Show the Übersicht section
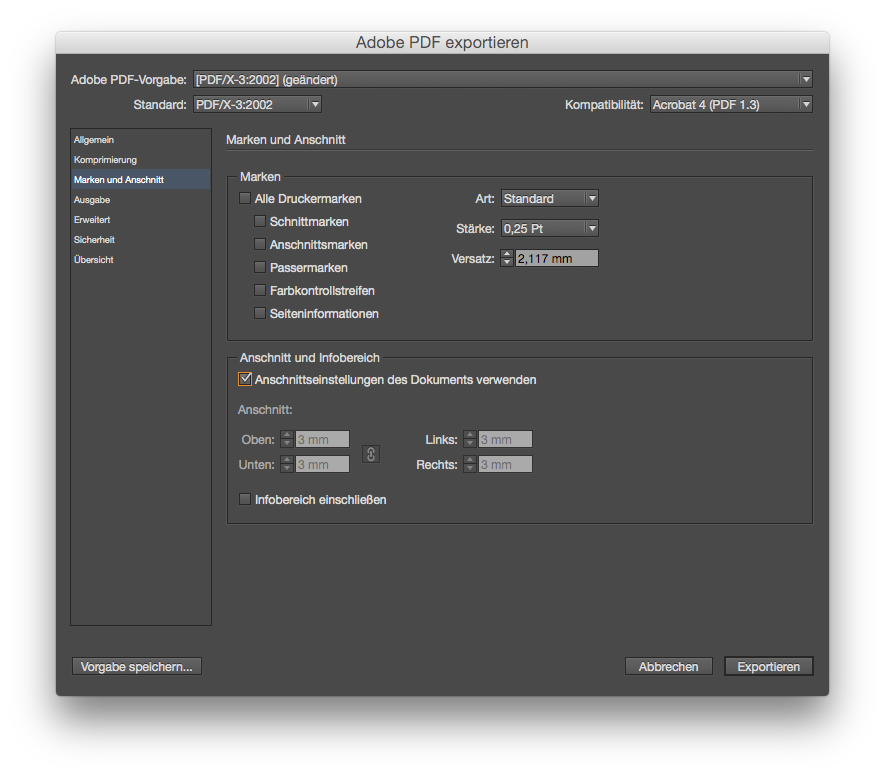Screen dimensions: 885x776 pyautogui.click(x=141, y=260)
